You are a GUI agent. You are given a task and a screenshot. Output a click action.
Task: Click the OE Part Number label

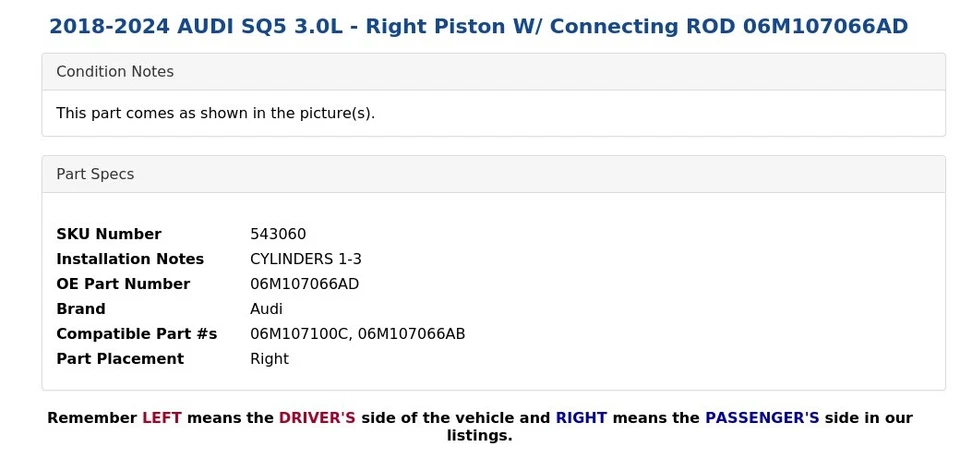tap(123, 284)
